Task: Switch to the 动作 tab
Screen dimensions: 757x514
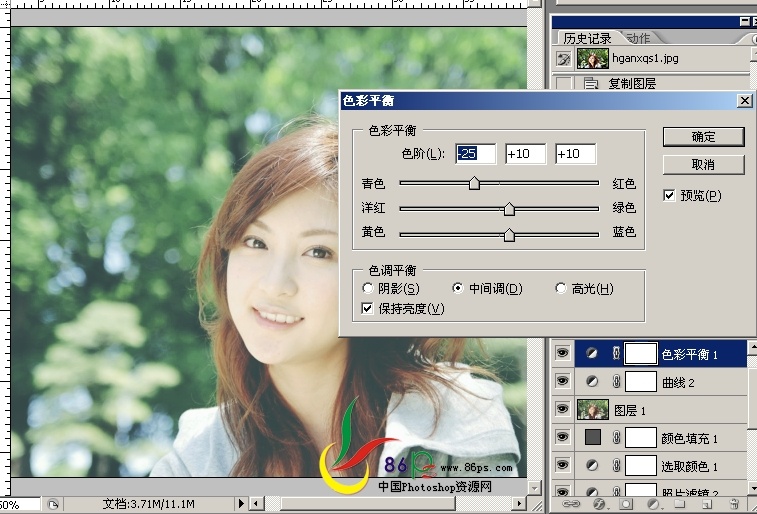Action: [638, 38]
